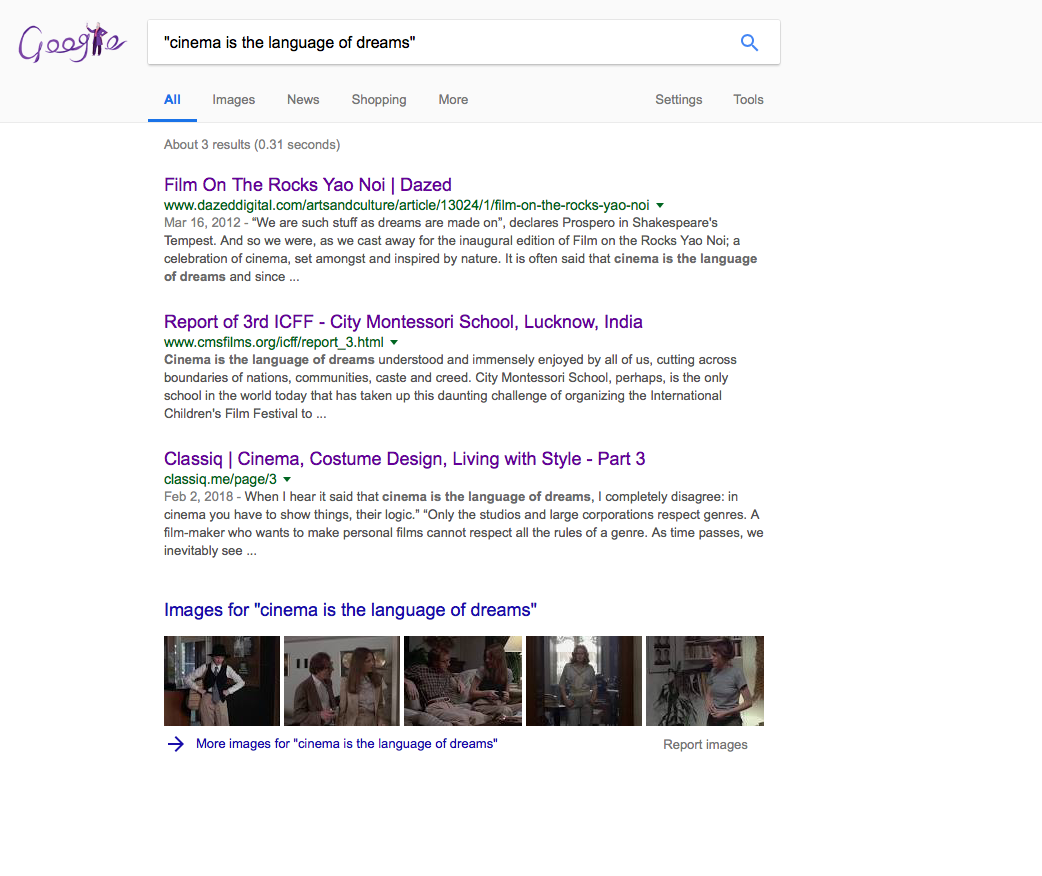Click the Google doodle logo

[71, 43]
